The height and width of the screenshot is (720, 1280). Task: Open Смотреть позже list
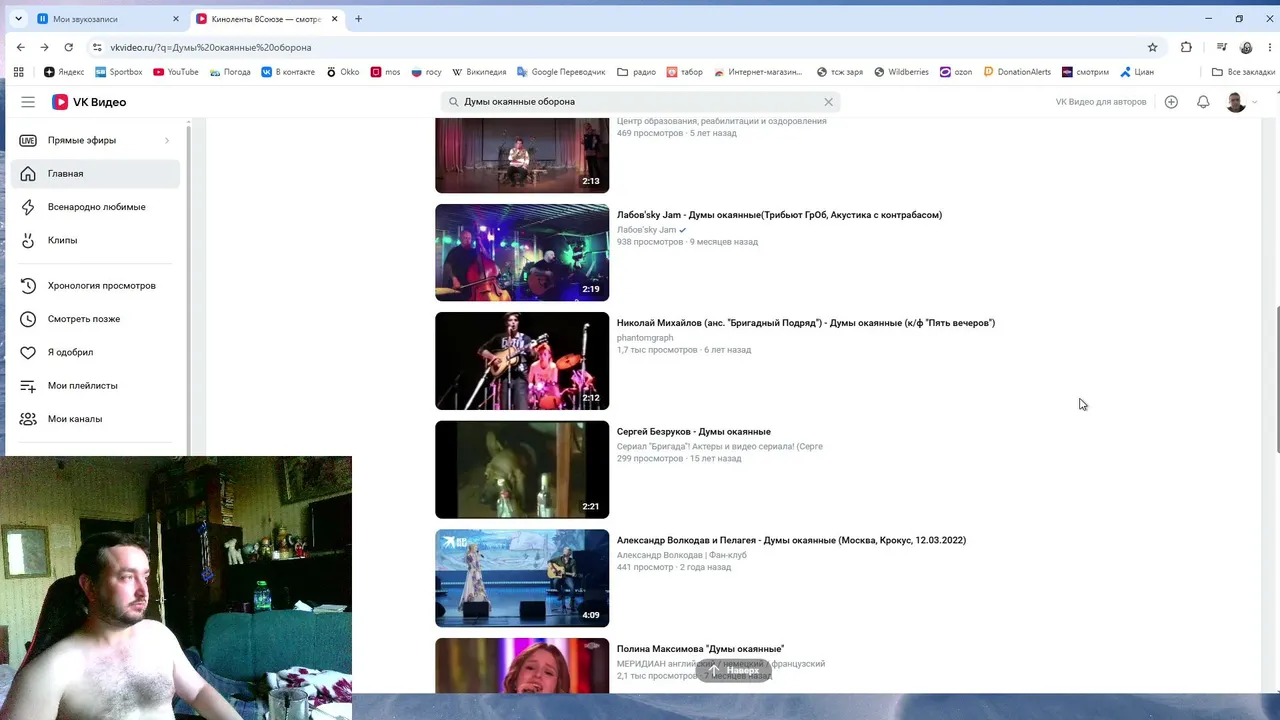(x=95, y=319)
